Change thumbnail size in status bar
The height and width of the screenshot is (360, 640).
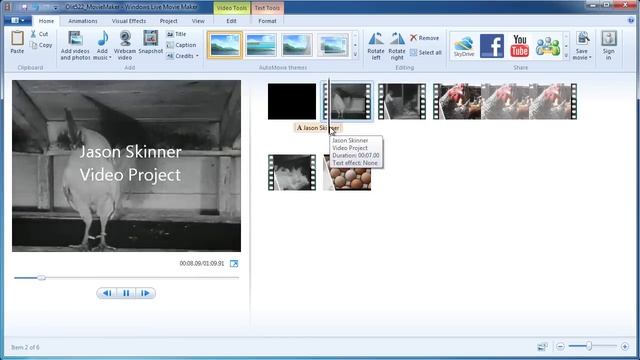tap(542, 347)
